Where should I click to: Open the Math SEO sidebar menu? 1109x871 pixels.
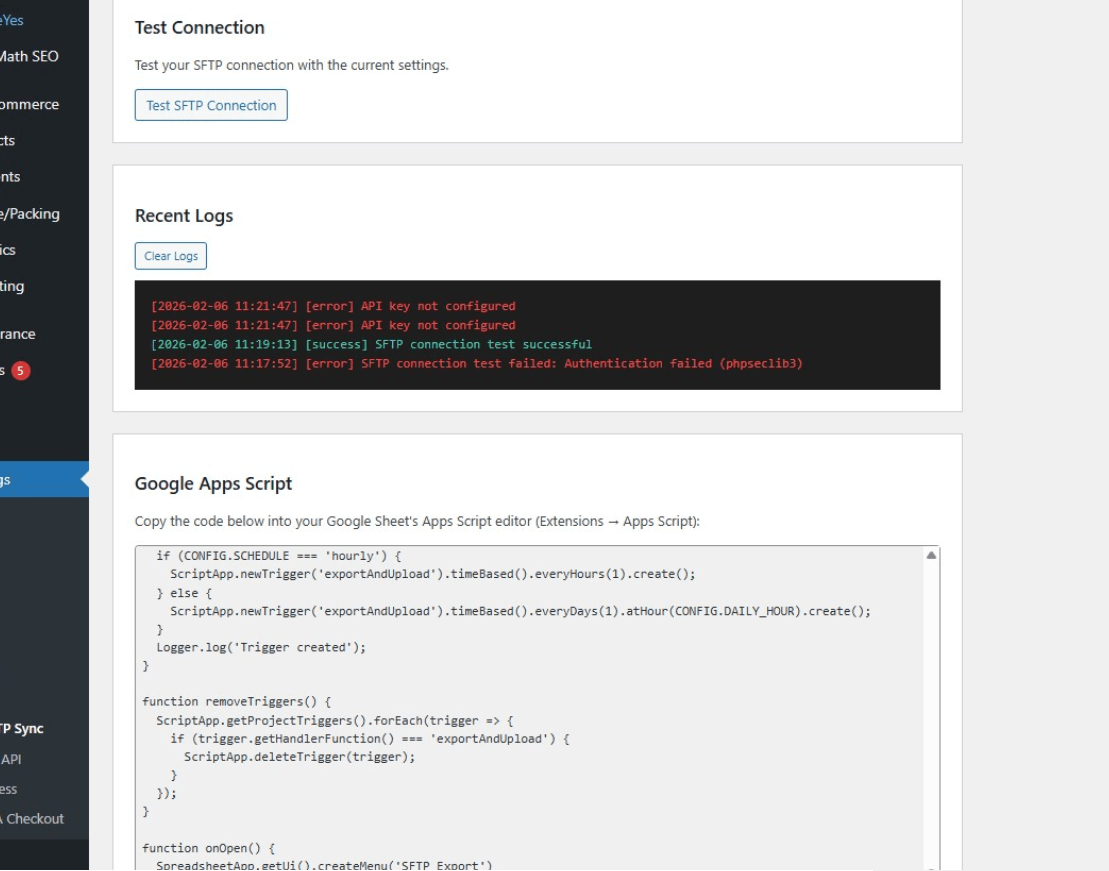[x=29, y=56]
